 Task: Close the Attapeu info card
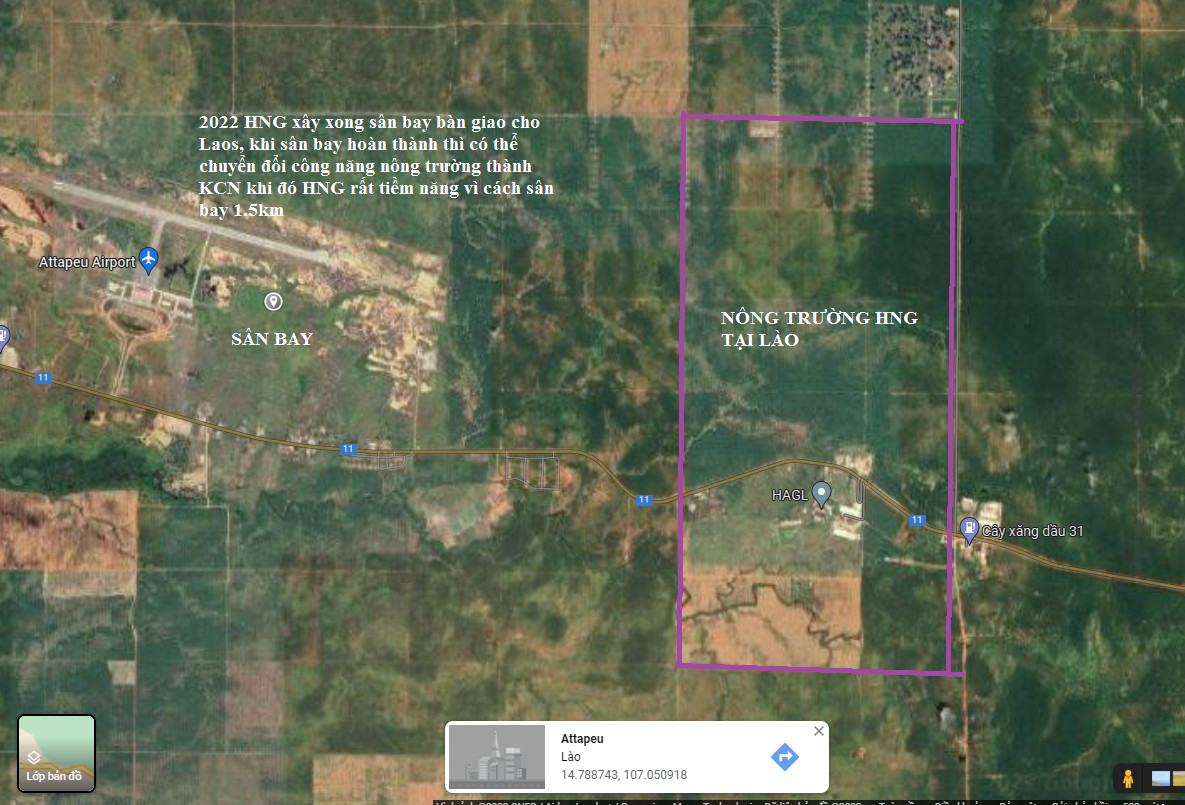click(x=819, y=731)
